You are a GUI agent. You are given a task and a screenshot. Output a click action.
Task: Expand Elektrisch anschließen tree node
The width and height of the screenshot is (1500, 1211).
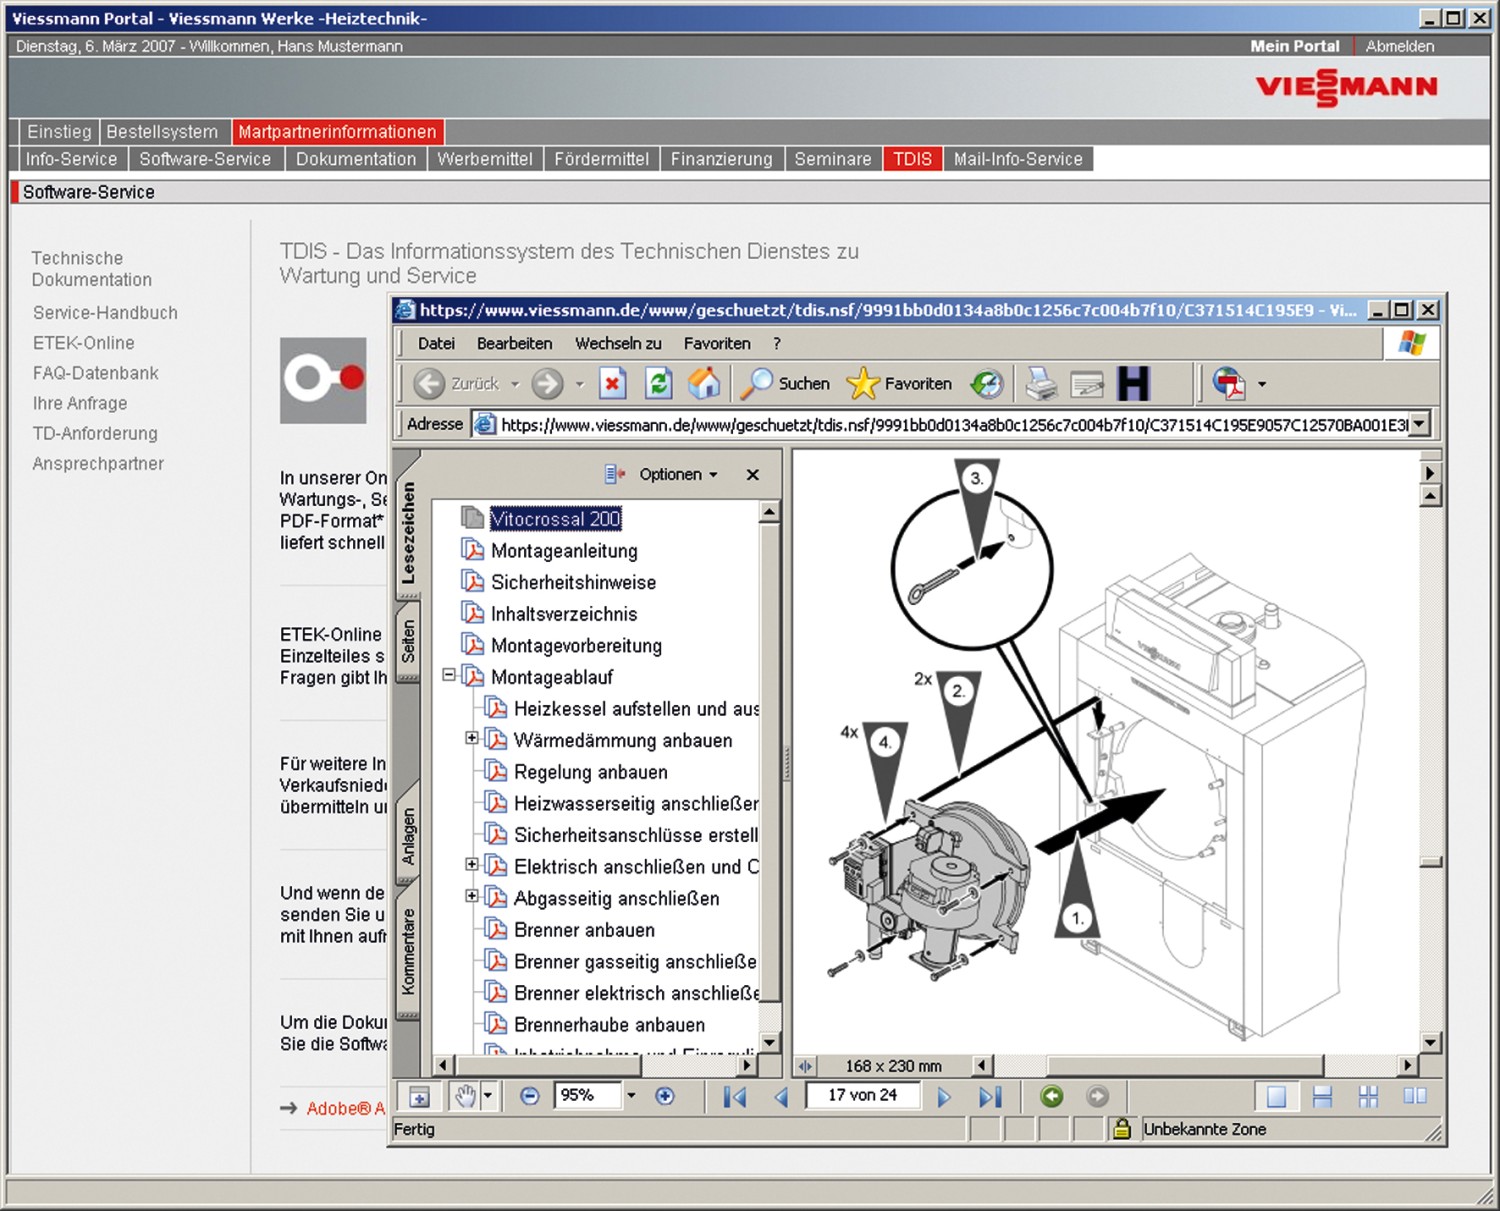tap(472, 864)
